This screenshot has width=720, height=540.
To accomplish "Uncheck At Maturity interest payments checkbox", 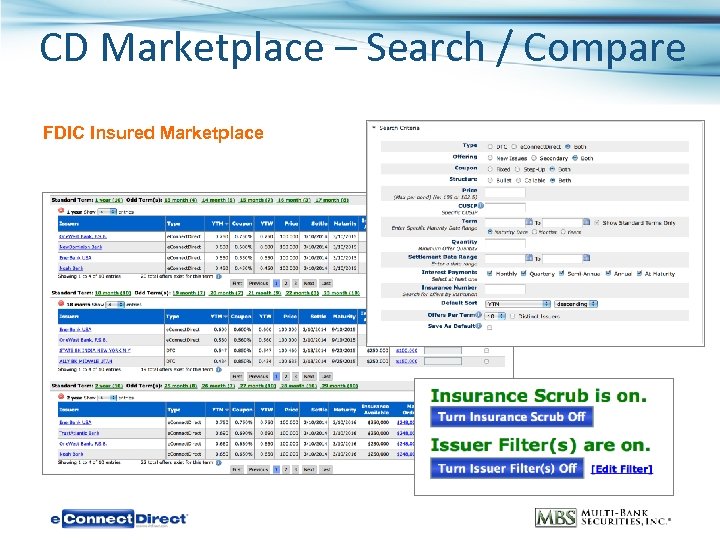I will 639,273.
